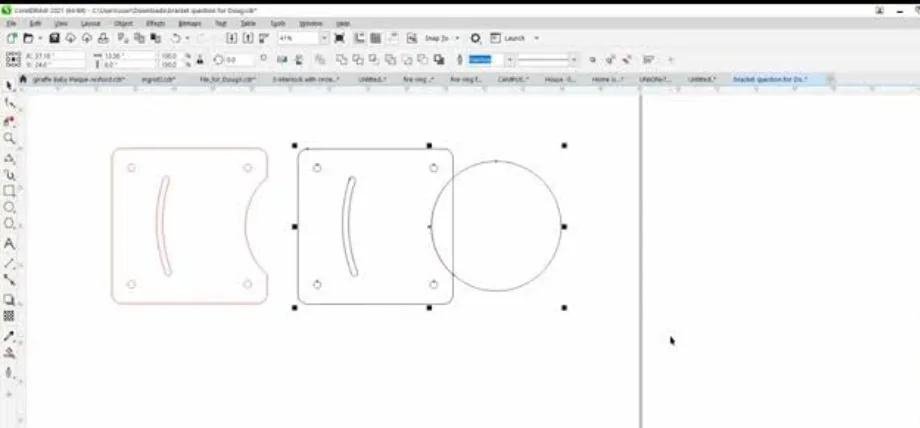The image size is (920, 428).
Task: Toggle the lock ratio padlock
Action: click(x=200, y=59)
